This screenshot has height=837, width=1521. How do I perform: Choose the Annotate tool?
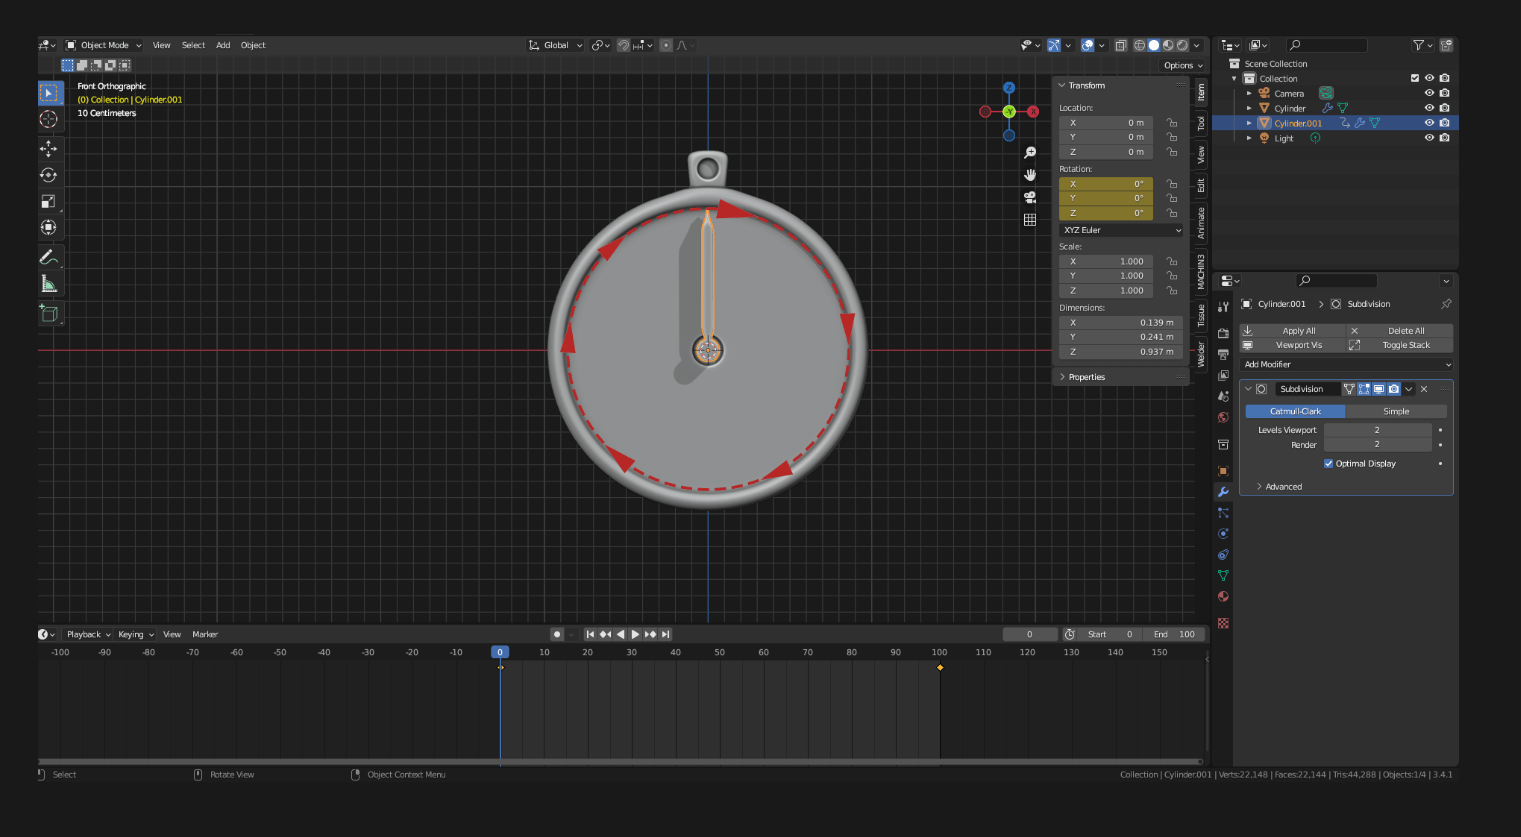click(x=49, y=257)
